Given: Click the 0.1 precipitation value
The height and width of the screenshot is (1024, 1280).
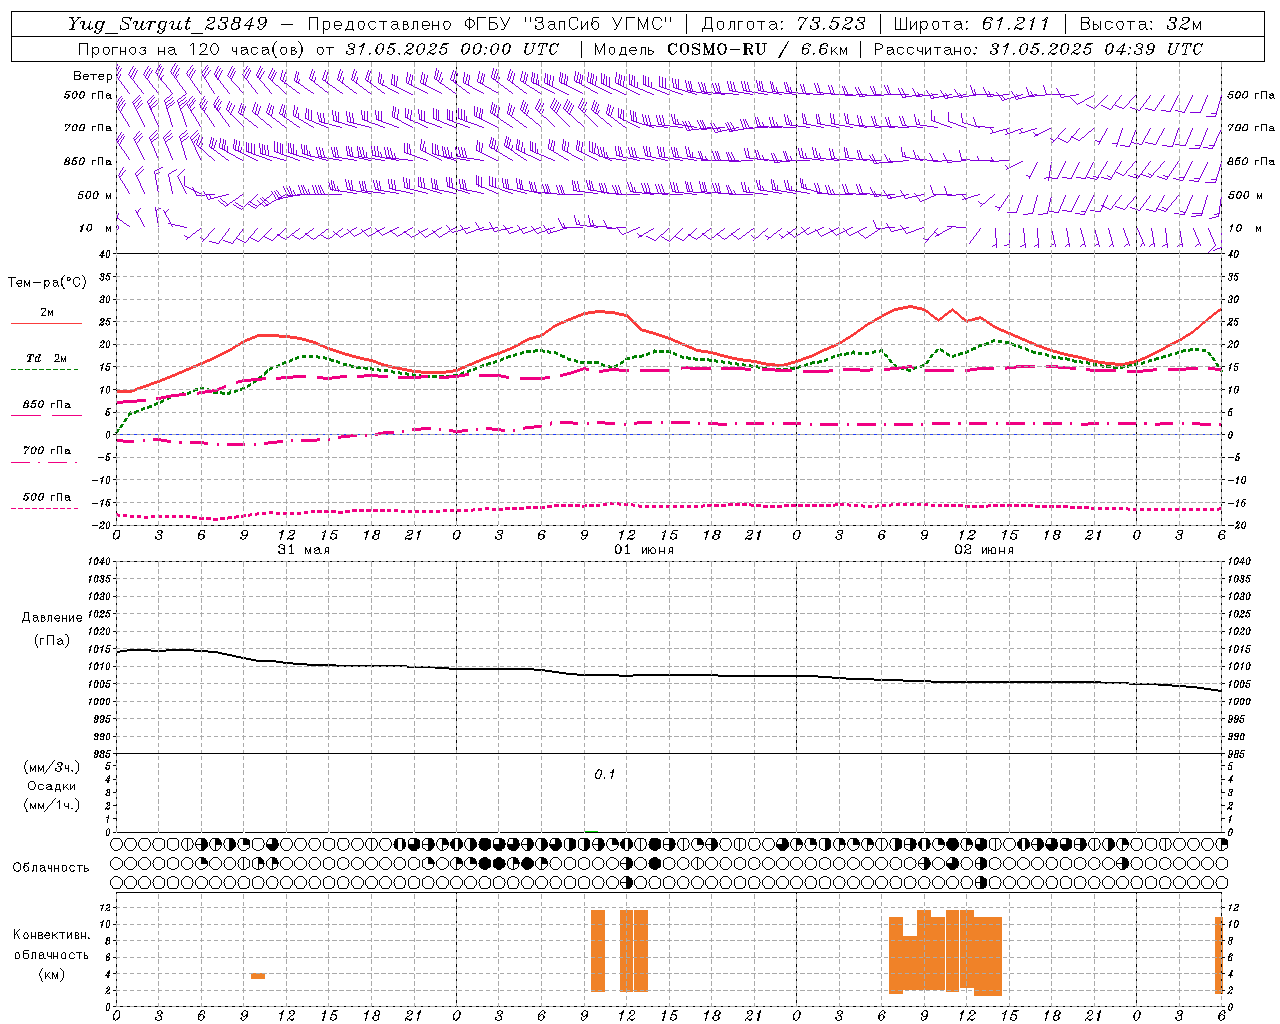Looking at the screenshot, I should pos(605,775).
